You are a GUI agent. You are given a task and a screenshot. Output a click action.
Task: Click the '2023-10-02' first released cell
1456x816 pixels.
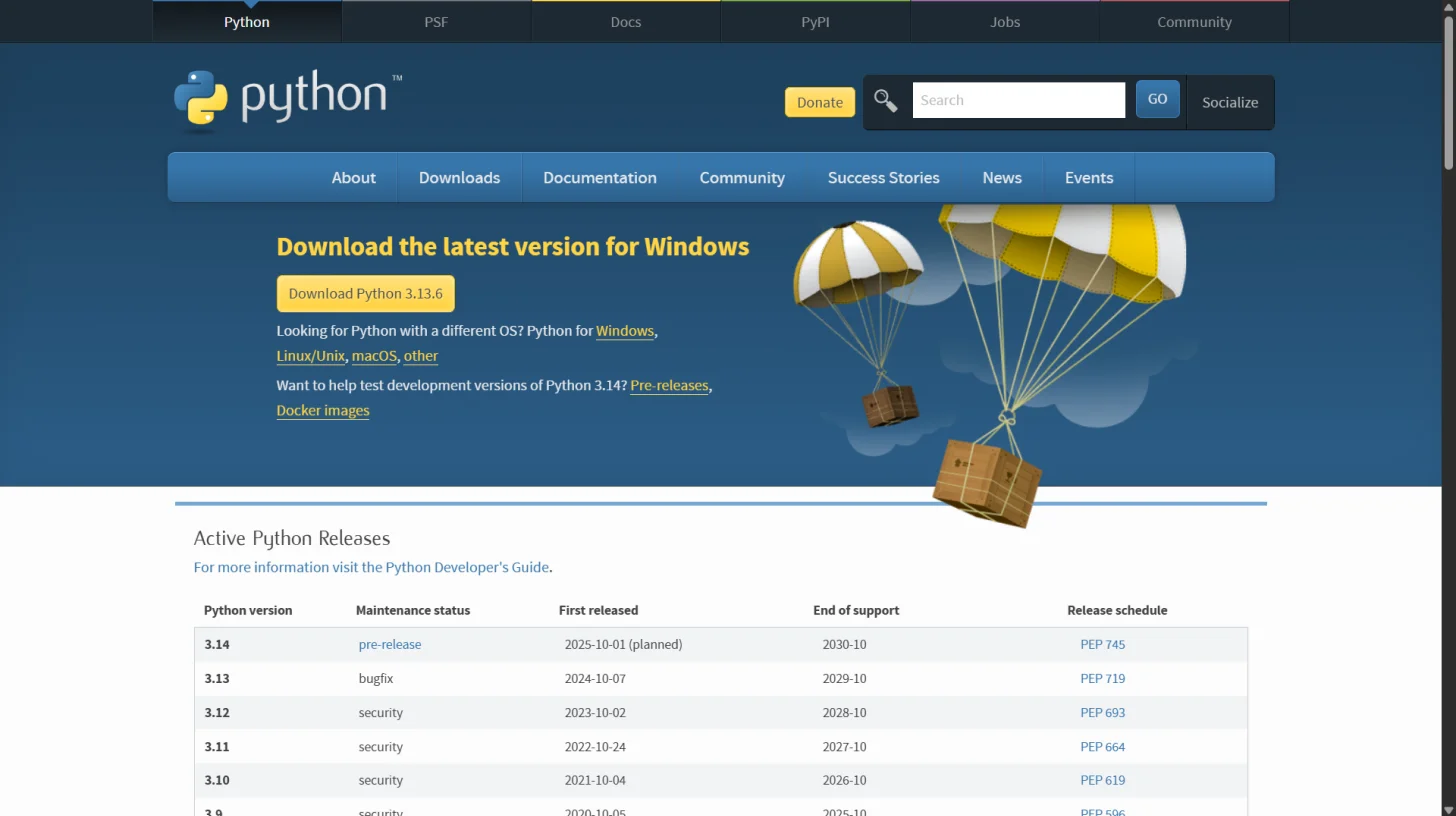point(595,712)
